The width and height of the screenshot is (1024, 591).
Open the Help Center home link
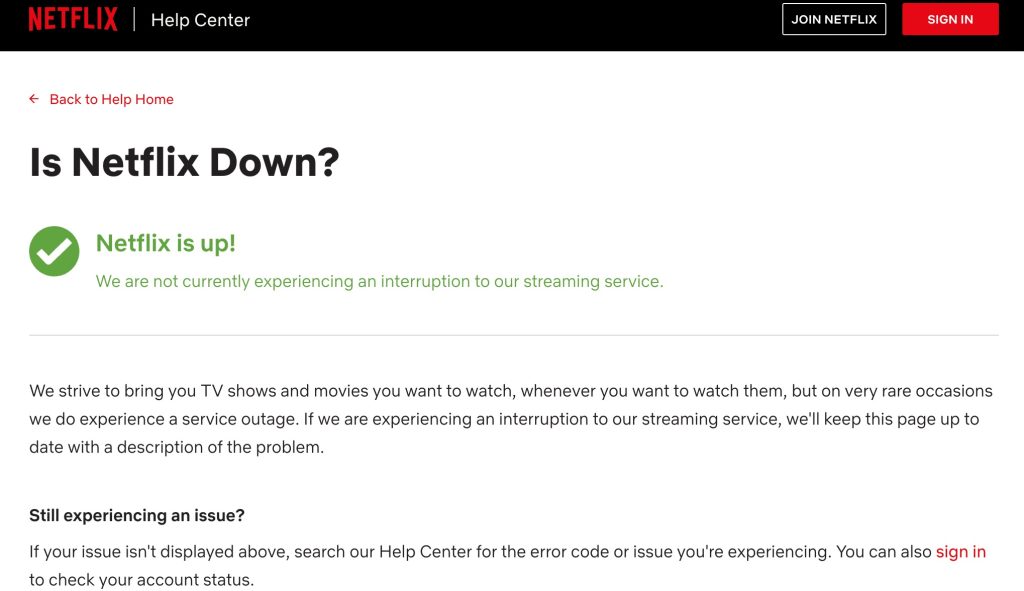coord(200,20)
